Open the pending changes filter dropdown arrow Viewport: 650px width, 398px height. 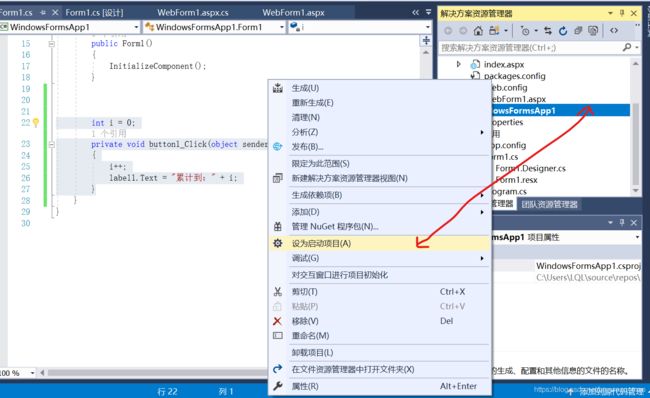coord(536,31)
